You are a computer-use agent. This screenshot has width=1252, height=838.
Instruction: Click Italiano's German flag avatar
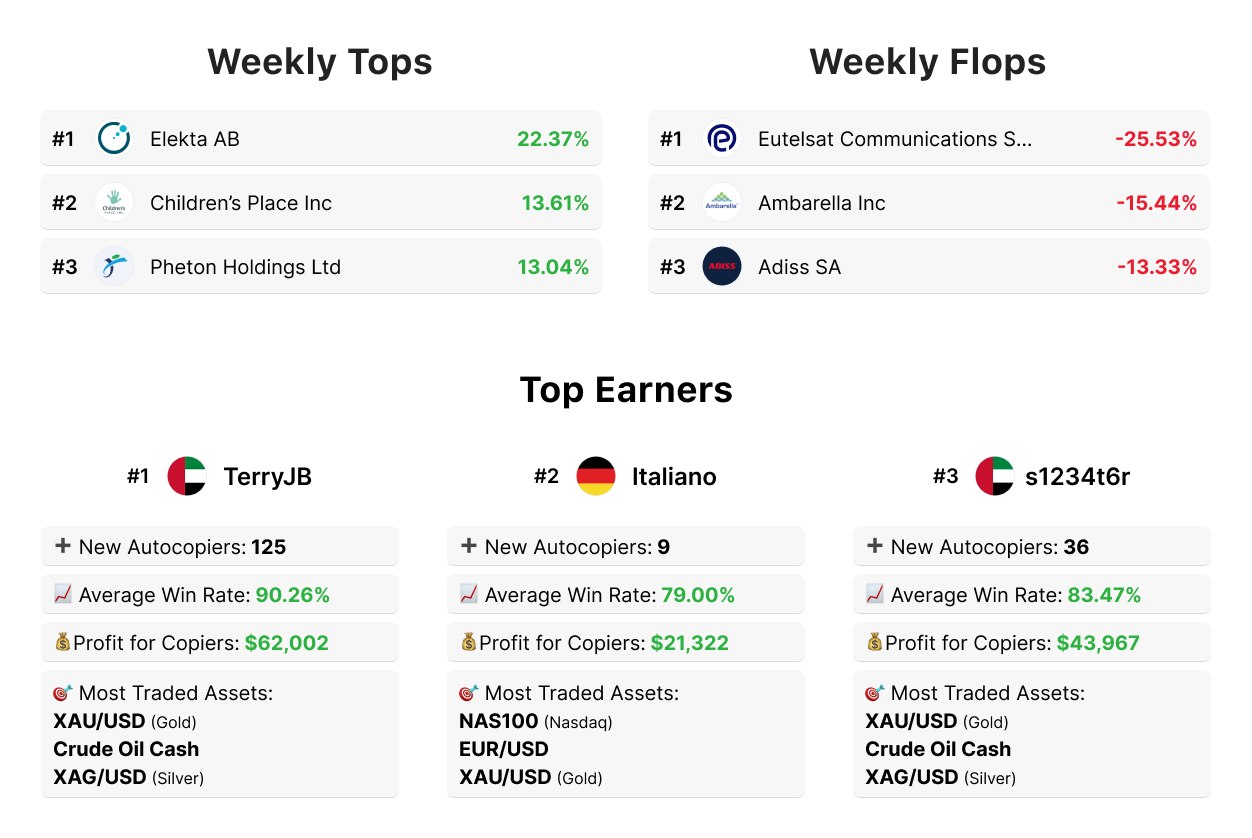[596, 476]
